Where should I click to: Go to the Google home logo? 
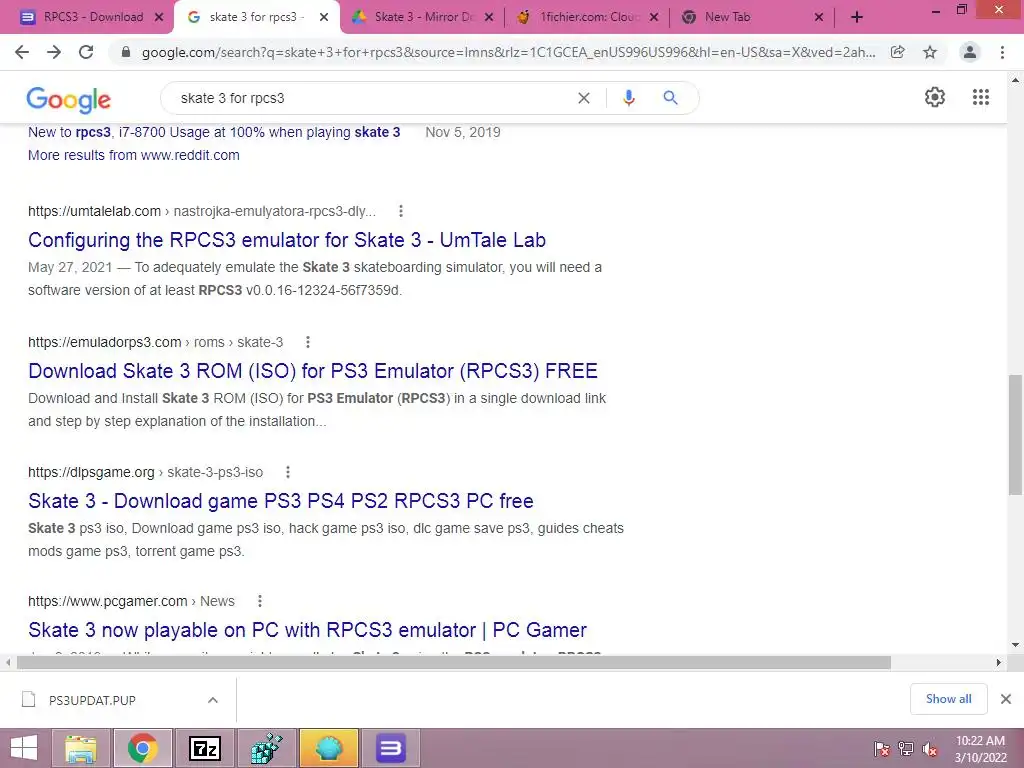69,99
